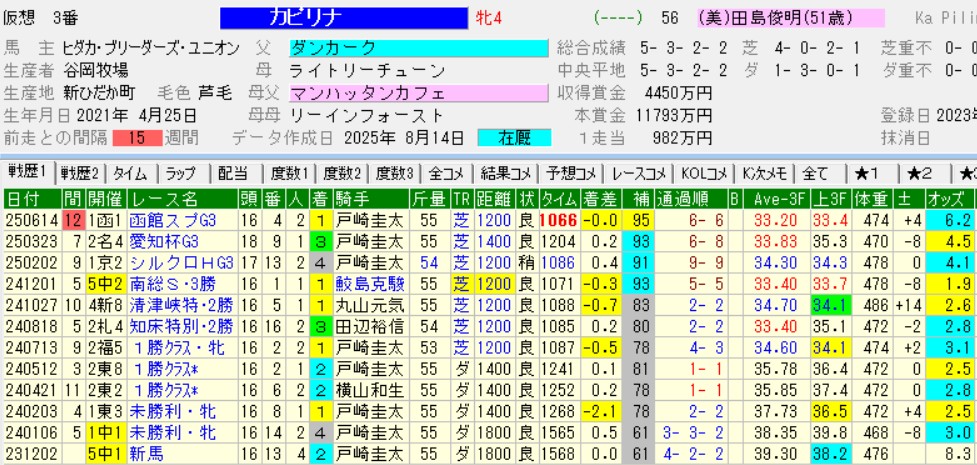Switch to the 予想コメ tab
The image size is (977, 465).
(x=569, y=172)
